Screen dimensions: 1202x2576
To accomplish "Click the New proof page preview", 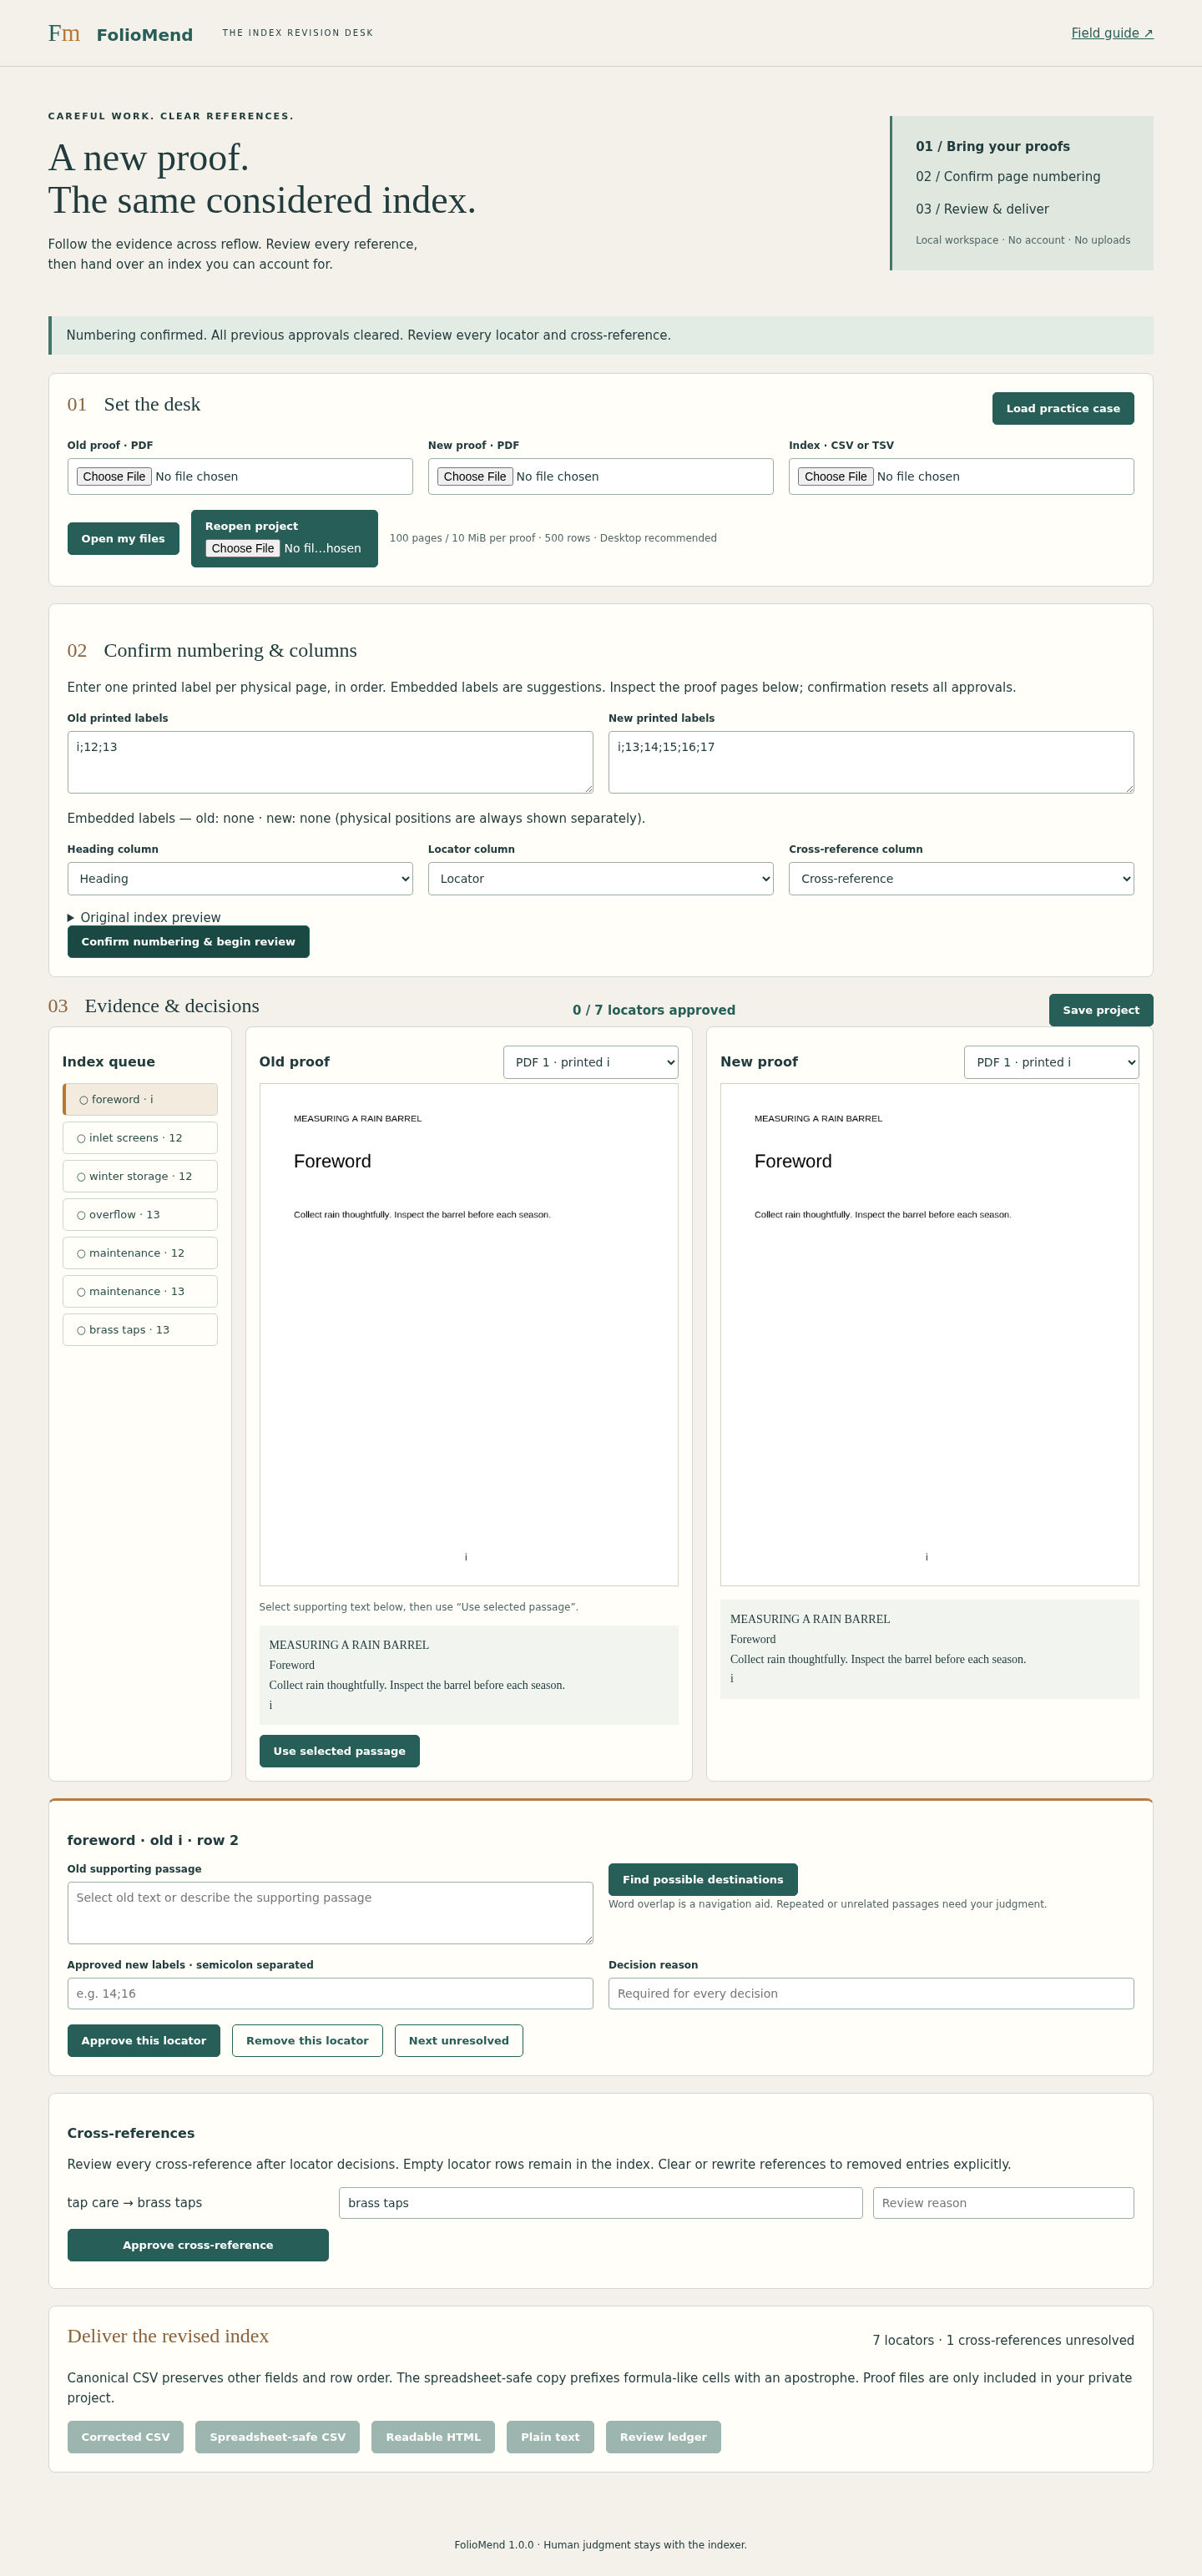I will (929, 1334).
